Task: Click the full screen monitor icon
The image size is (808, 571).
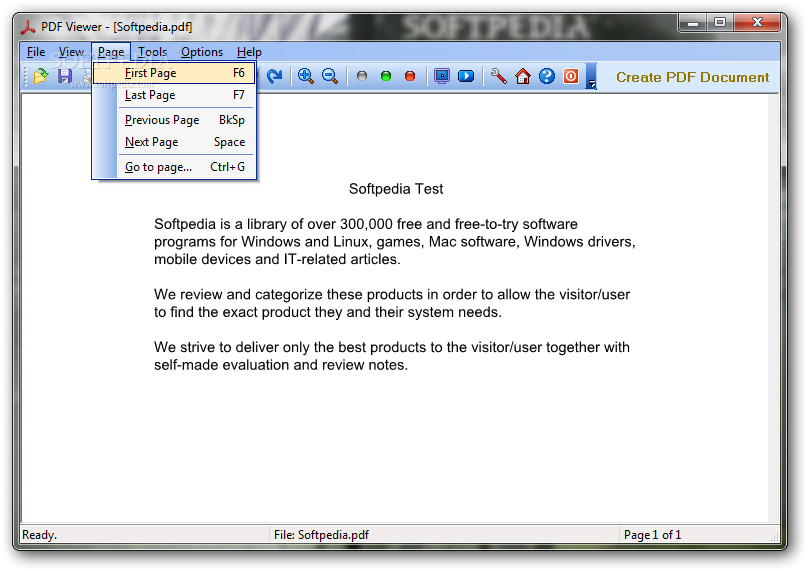Action: pos(442,76)
